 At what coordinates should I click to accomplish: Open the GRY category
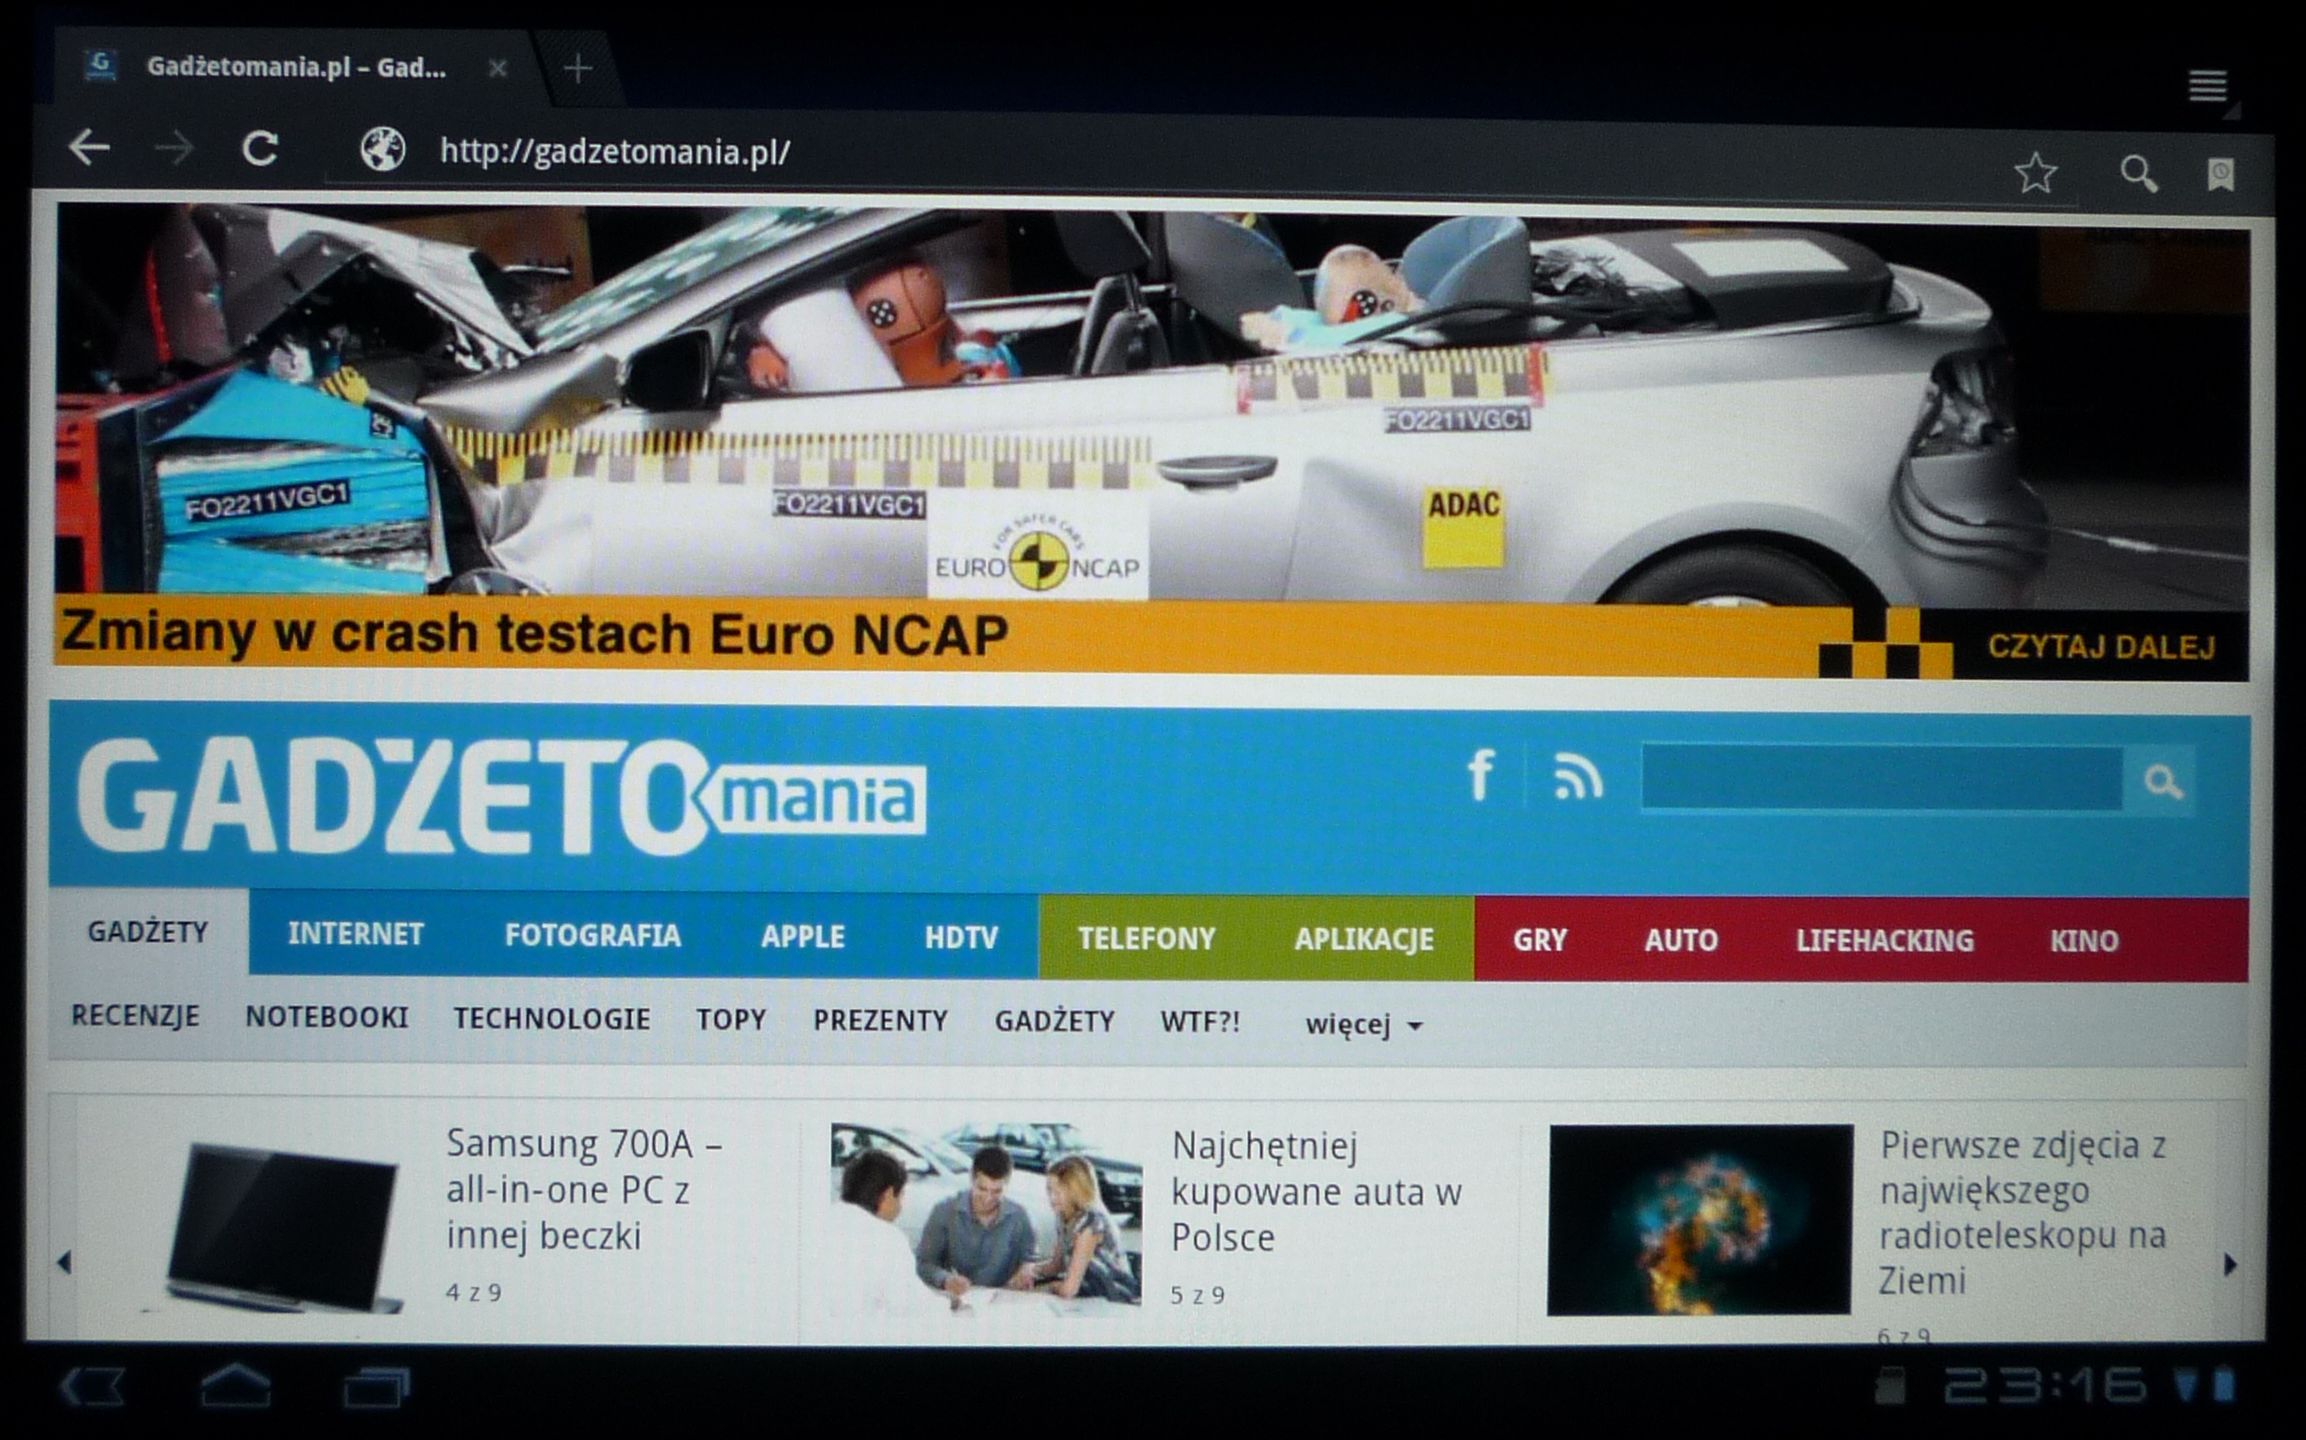pyautogui.click(x=1540, y=941)
